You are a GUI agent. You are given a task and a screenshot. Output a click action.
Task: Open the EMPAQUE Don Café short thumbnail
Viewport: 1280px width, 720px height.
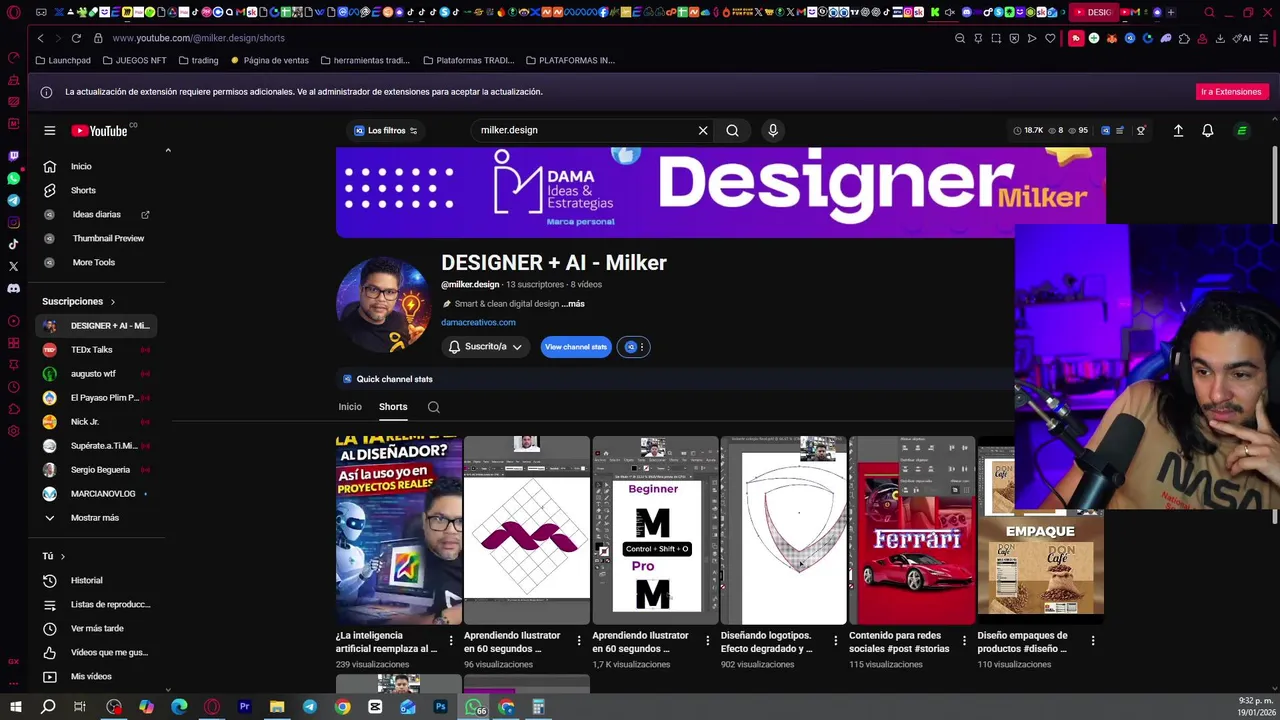[x=1040, y=530]
